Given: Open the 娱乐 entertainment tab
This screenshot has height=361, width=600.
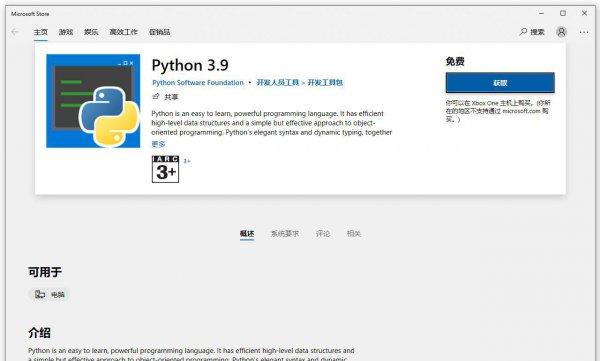Looking at the screenshot, I should [x=91, y=32].
